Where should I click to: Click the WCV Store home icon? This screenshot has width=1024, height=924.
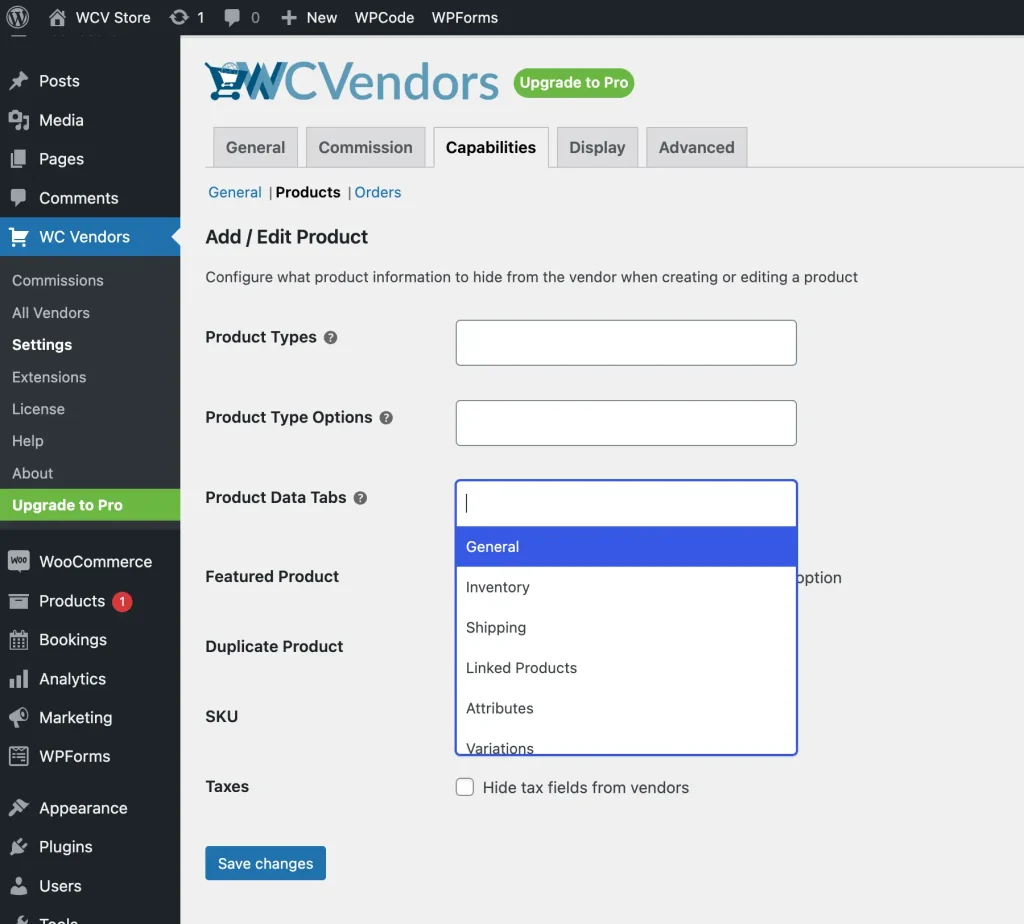coord(57,18)
